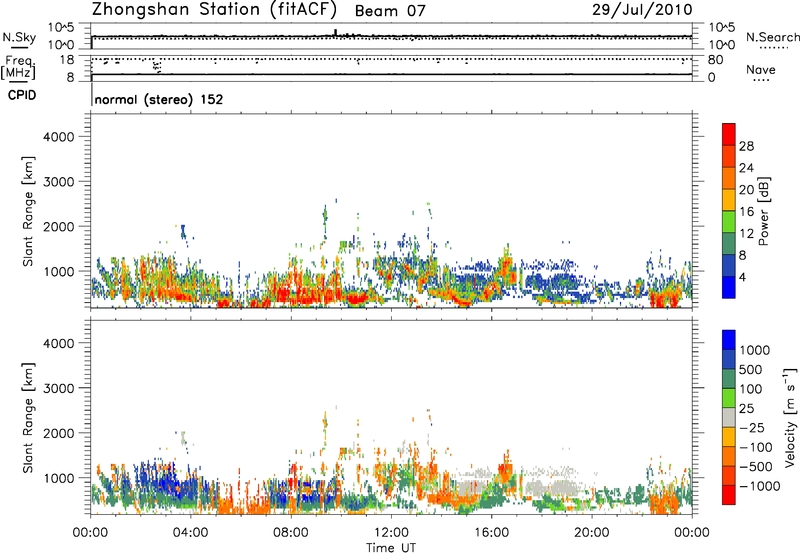
Task: Click the '20:00' time axis label
Action: [592, 533]
